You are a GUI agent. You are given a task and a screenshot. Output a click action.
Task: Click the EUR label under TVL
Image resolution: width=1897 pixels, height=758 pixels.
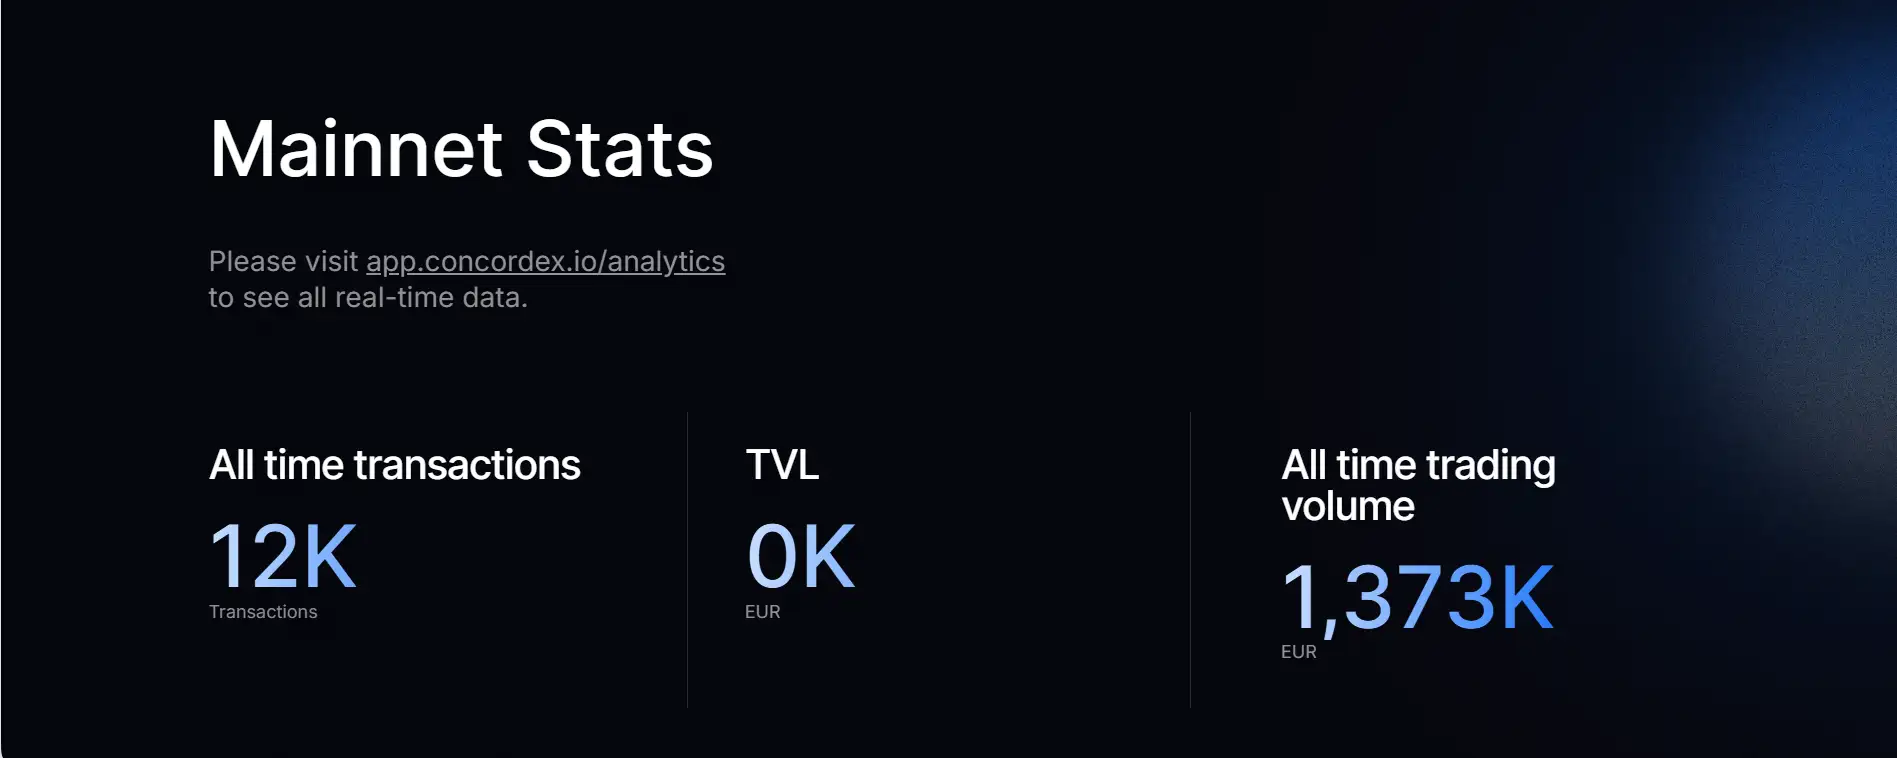tap(762, 612)
